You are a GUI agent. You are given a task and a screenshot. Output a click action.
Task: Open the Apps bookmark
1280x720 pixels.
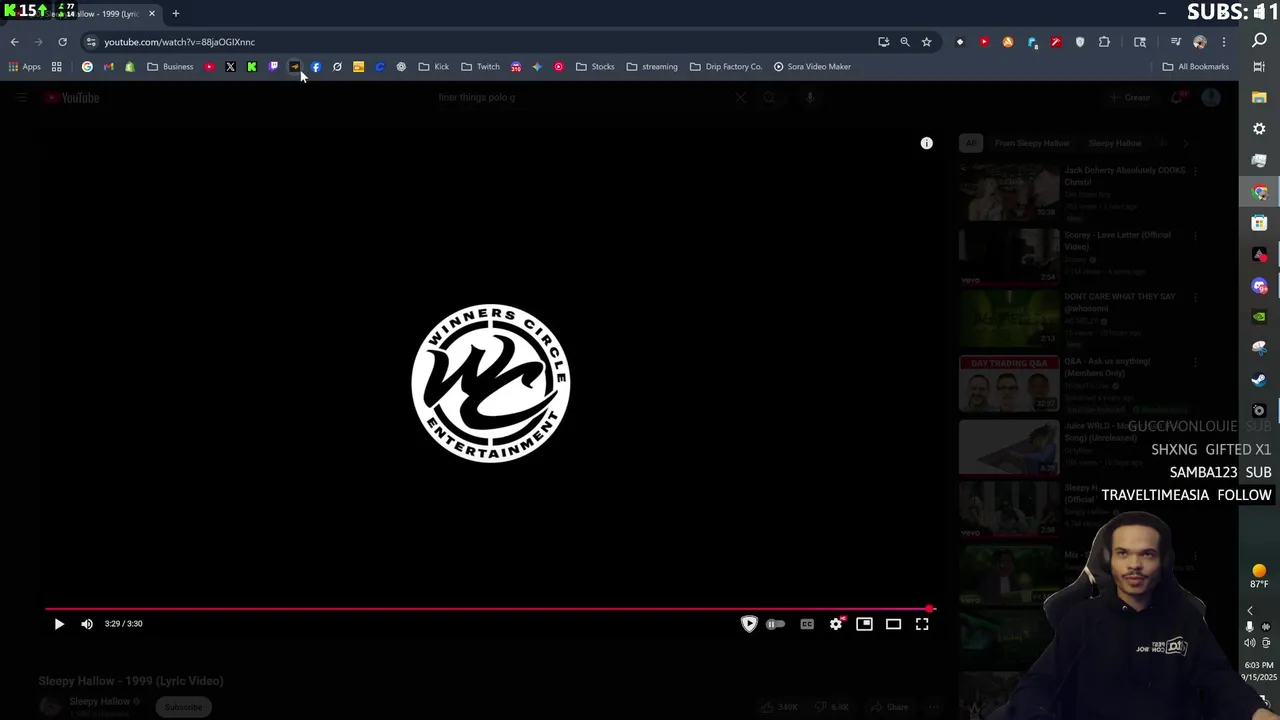[25, 67]
